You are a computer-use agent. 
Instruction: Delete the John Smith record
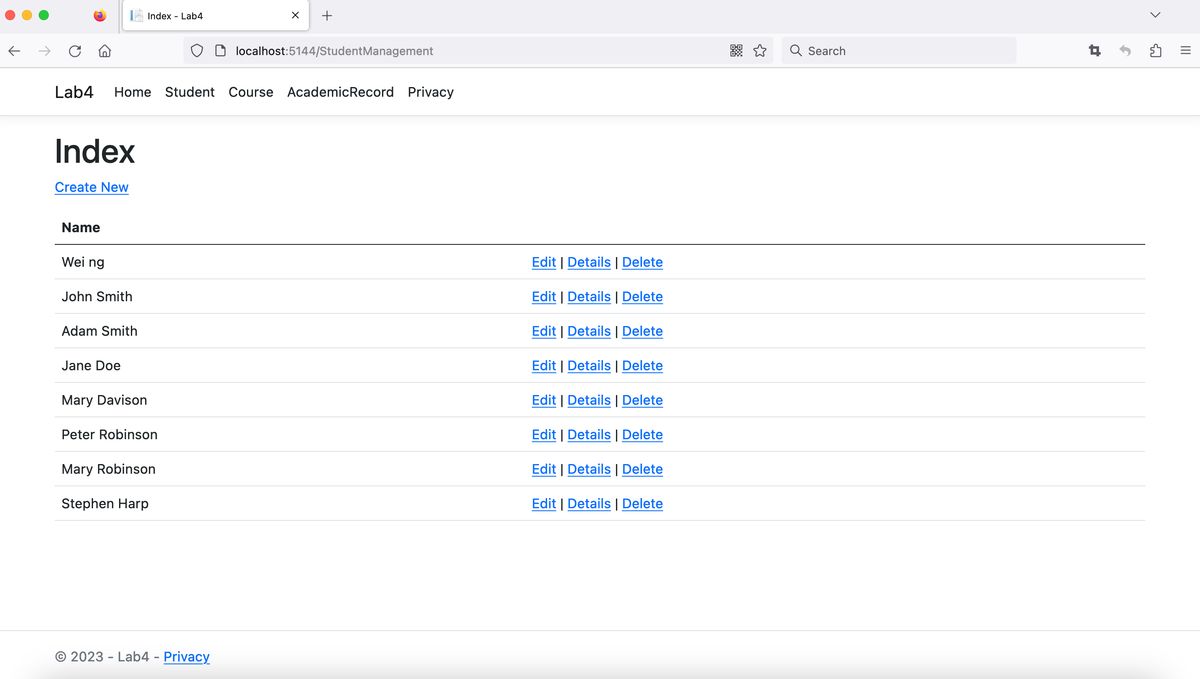[642, 297]
